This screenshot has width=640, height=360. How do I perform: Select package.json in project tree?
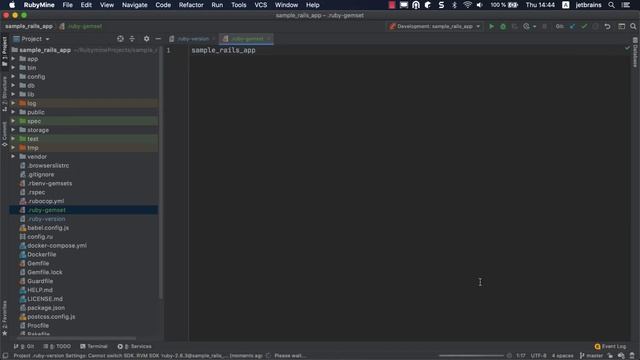tap(46, 308)
